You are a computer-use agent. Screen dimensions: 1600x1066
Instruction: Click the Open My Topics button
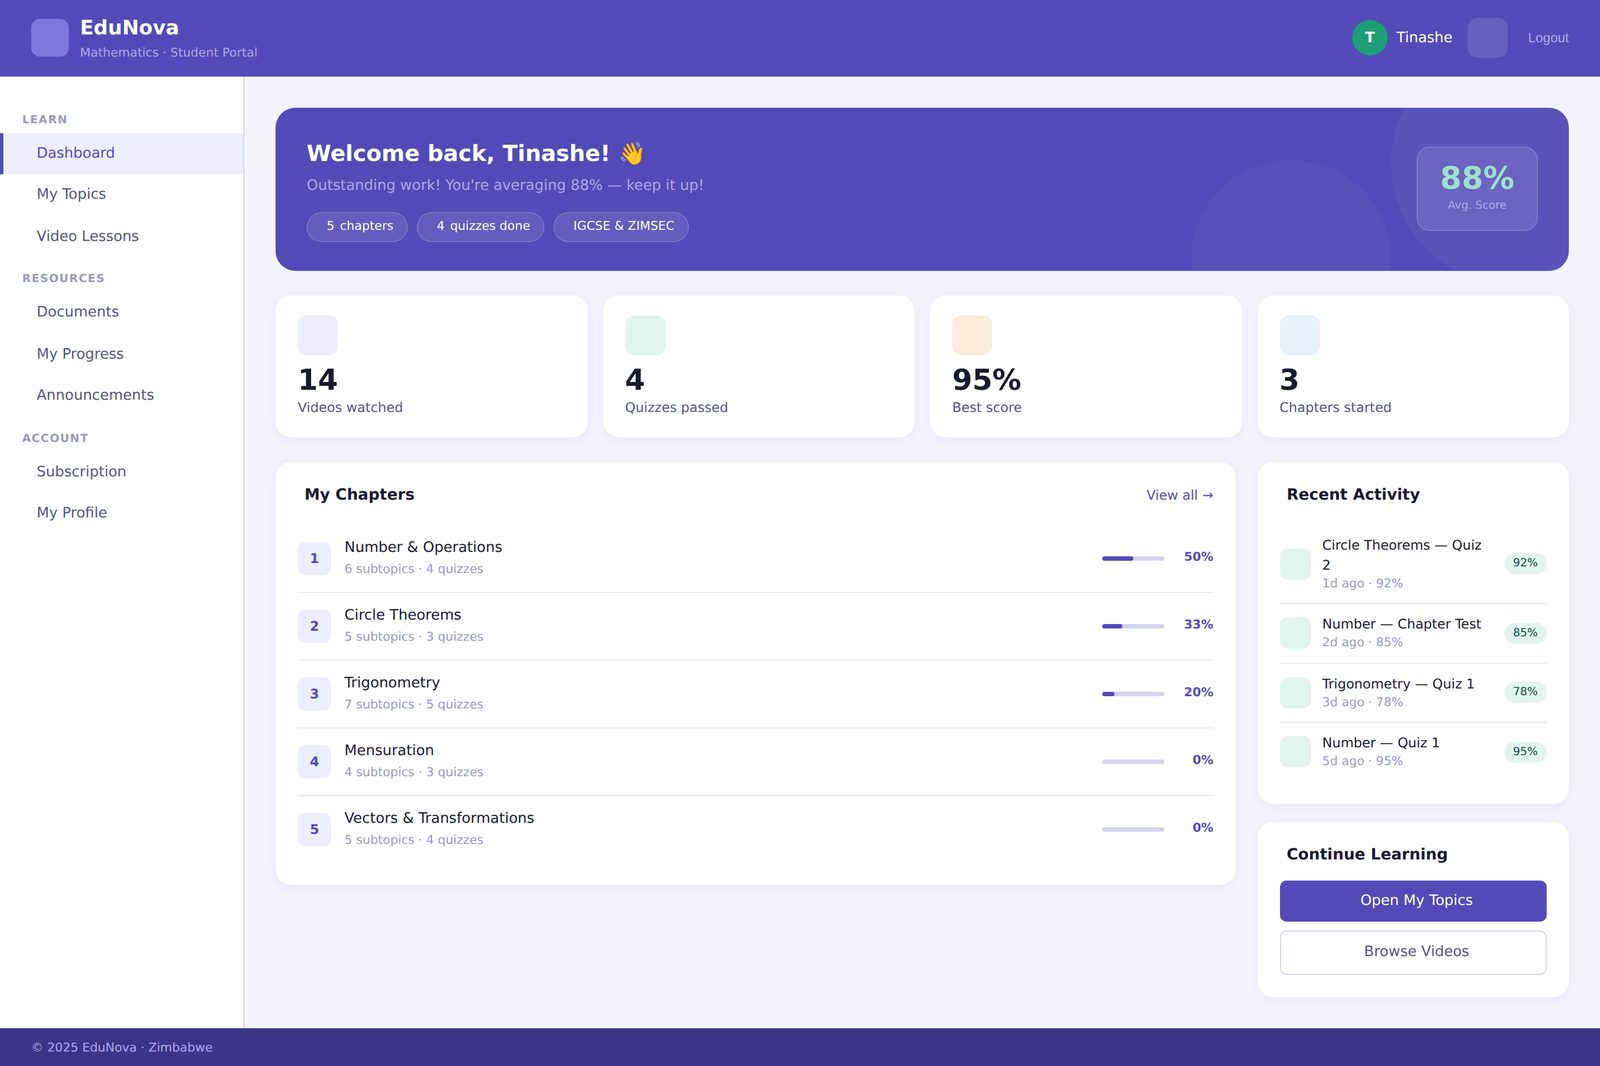[x=1413, y=901]
